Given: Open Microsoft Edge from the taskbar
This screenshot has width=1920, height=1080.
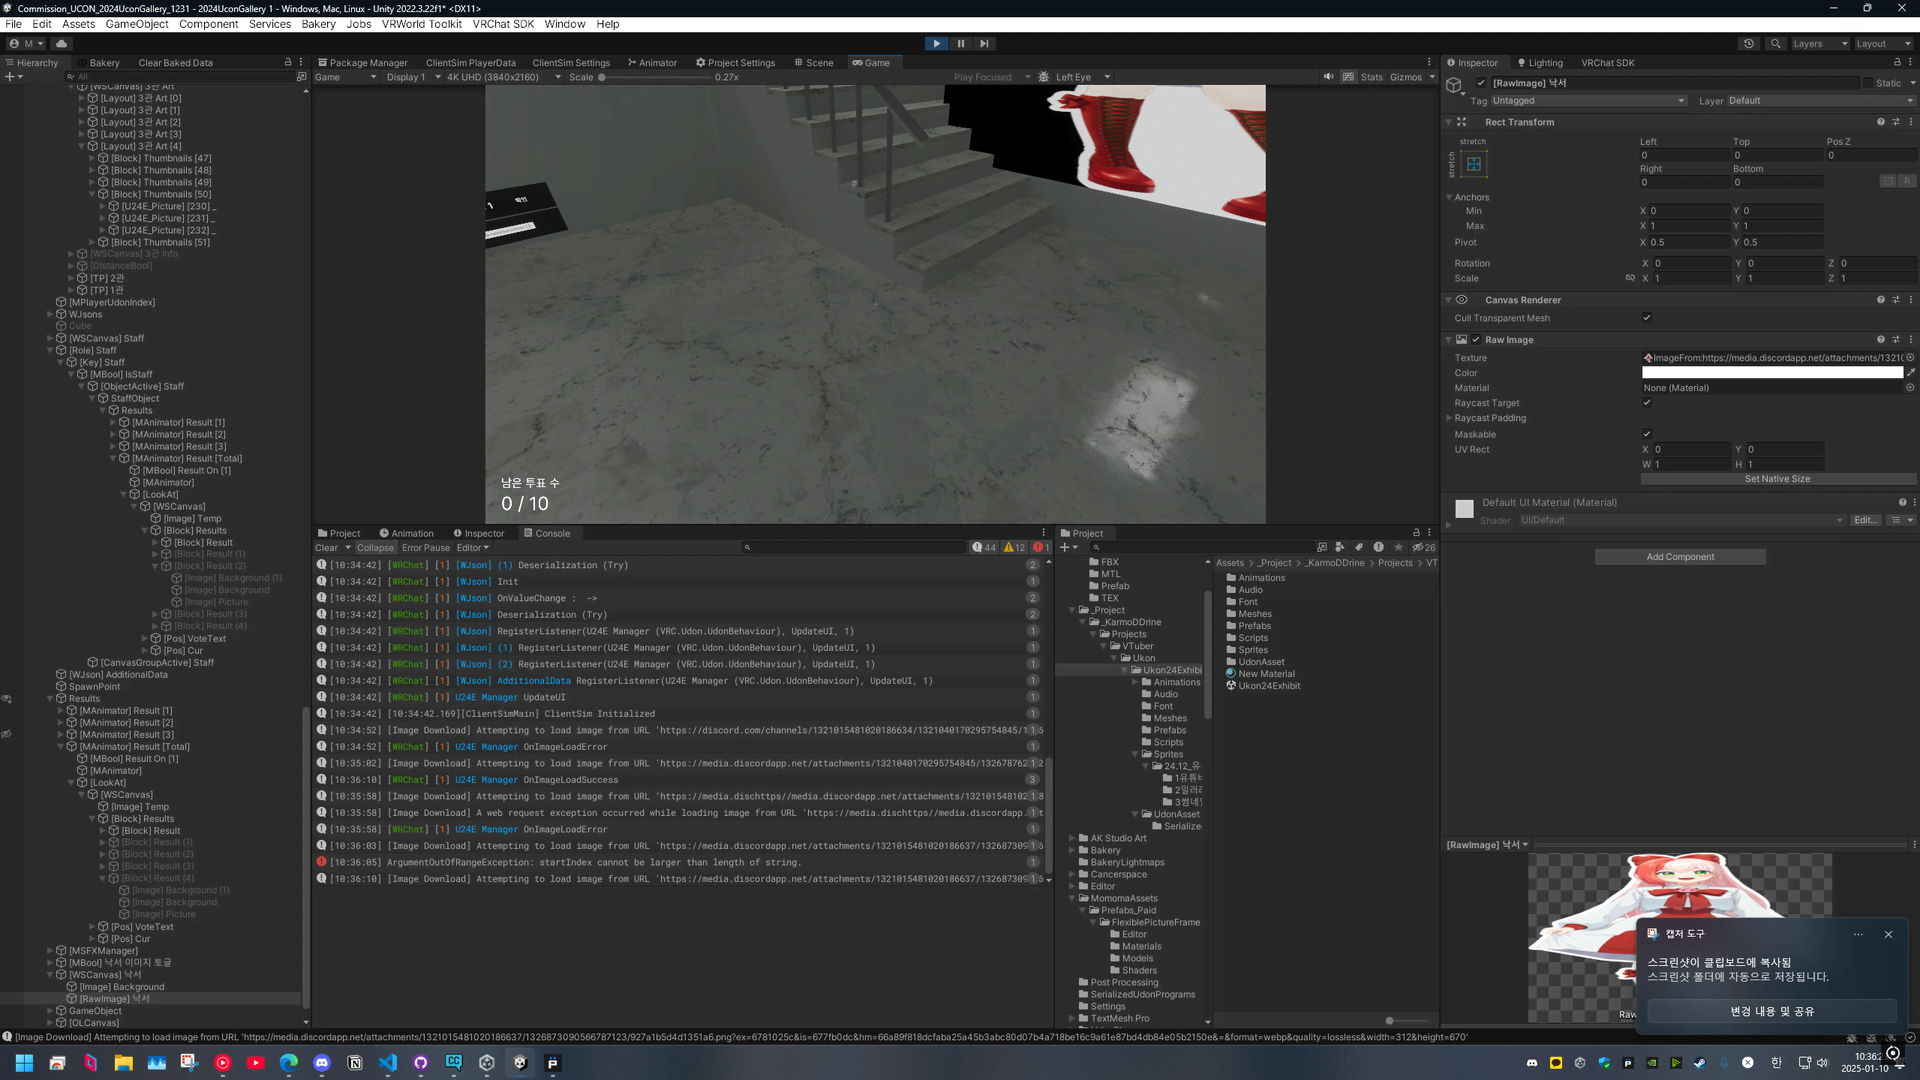Looking at the screenshot, I should [289, 1063].
